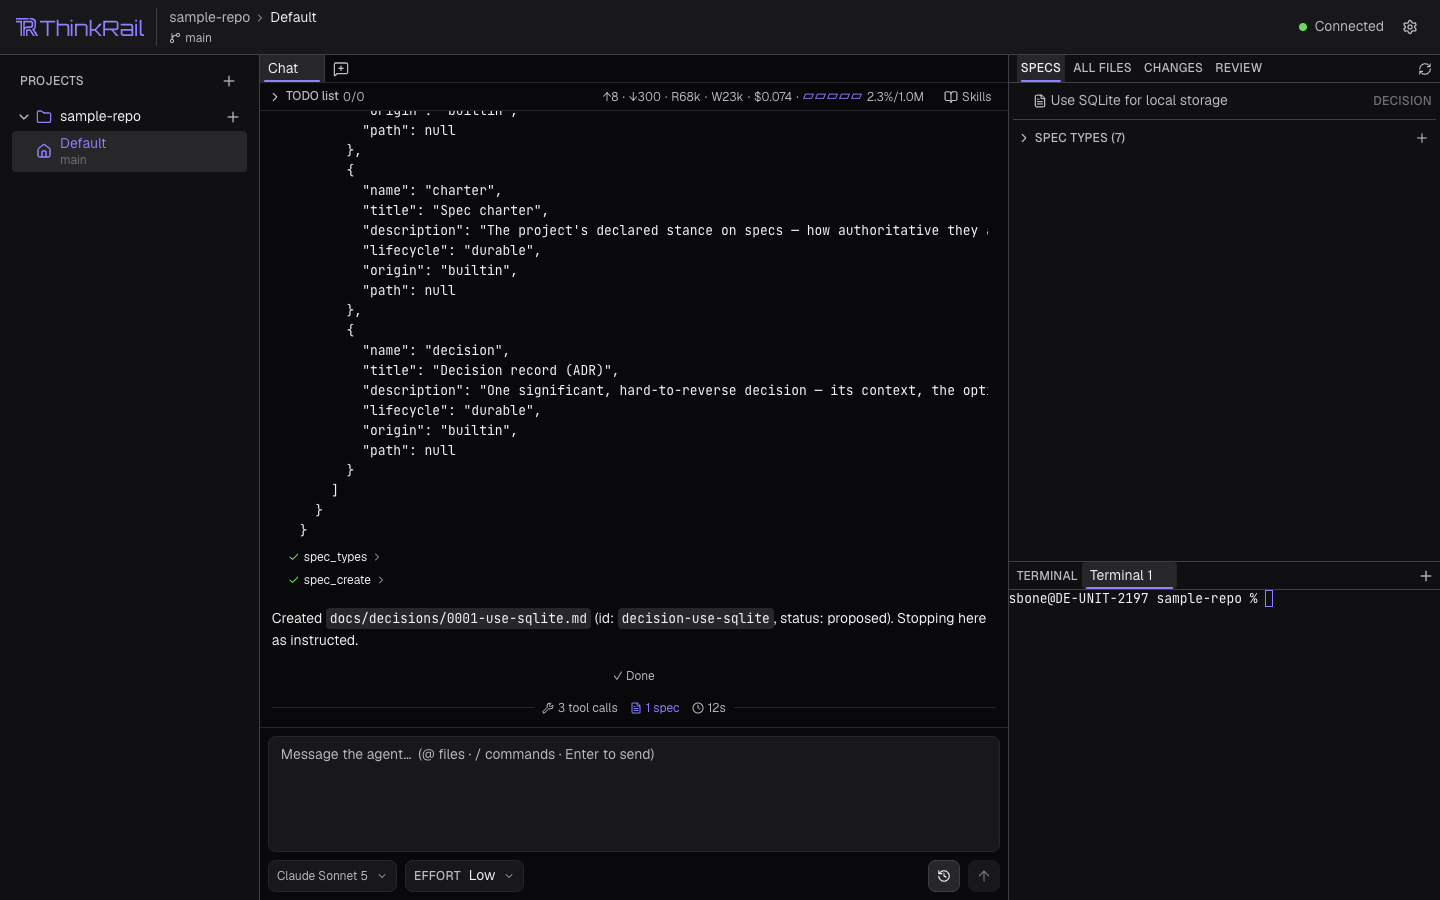
Task: Click the Connected status text
Action: coord(1349,27)
